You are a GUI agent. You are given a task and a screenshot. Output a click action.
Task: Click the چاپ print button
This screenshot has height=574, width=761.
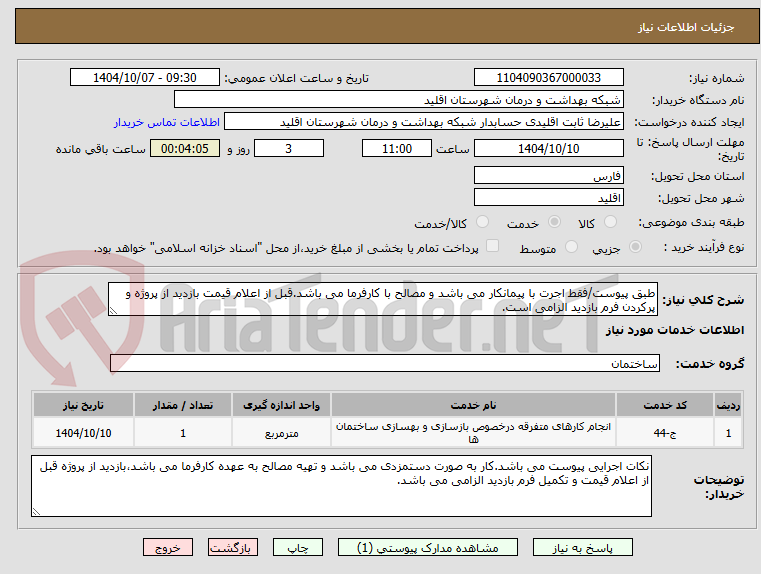coord(298,547)
